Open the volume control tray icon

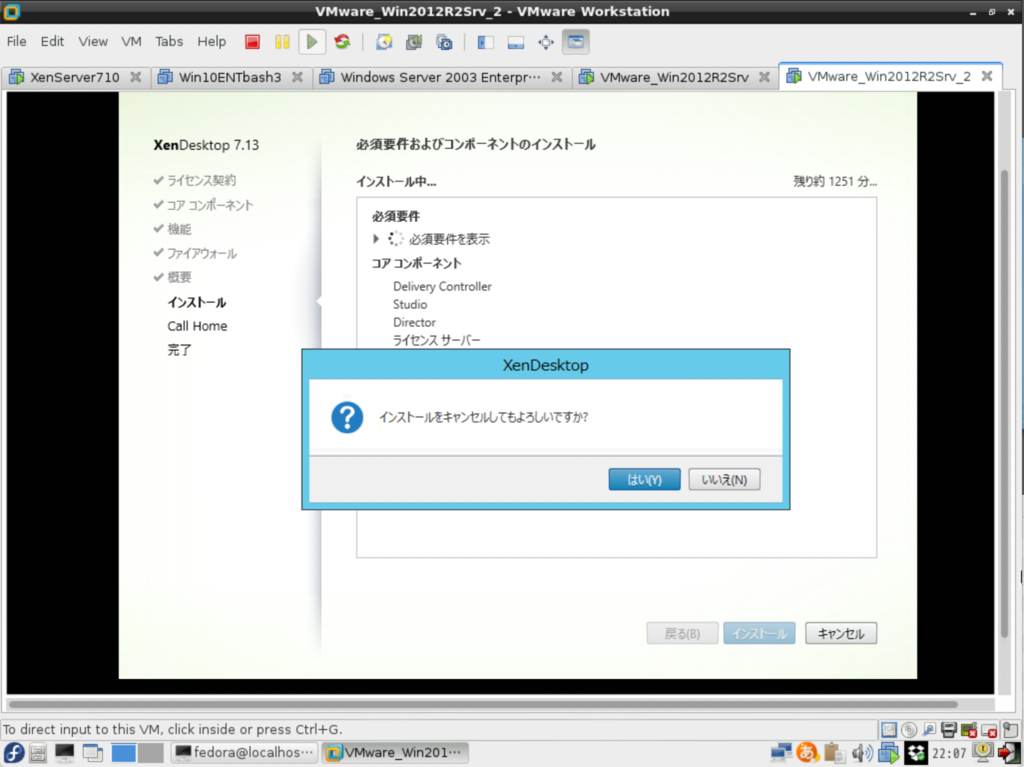tap(862, 753)
